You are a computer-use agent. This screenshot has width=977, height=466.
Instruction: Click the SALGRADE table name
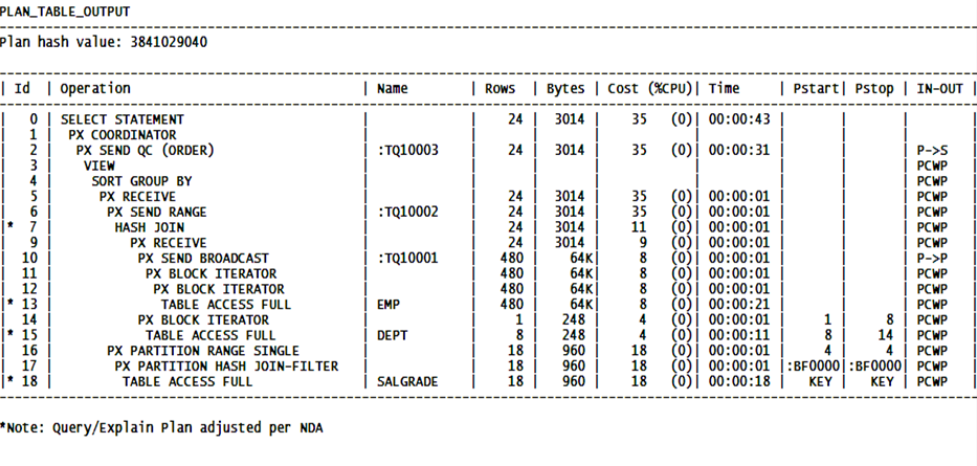(x=407, y=381)
